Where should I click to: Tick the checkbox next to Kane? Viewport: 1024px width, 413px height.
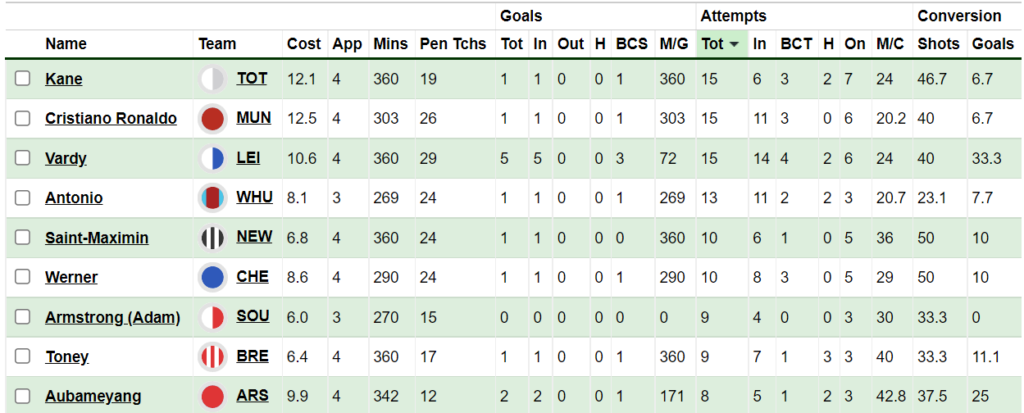23,79
